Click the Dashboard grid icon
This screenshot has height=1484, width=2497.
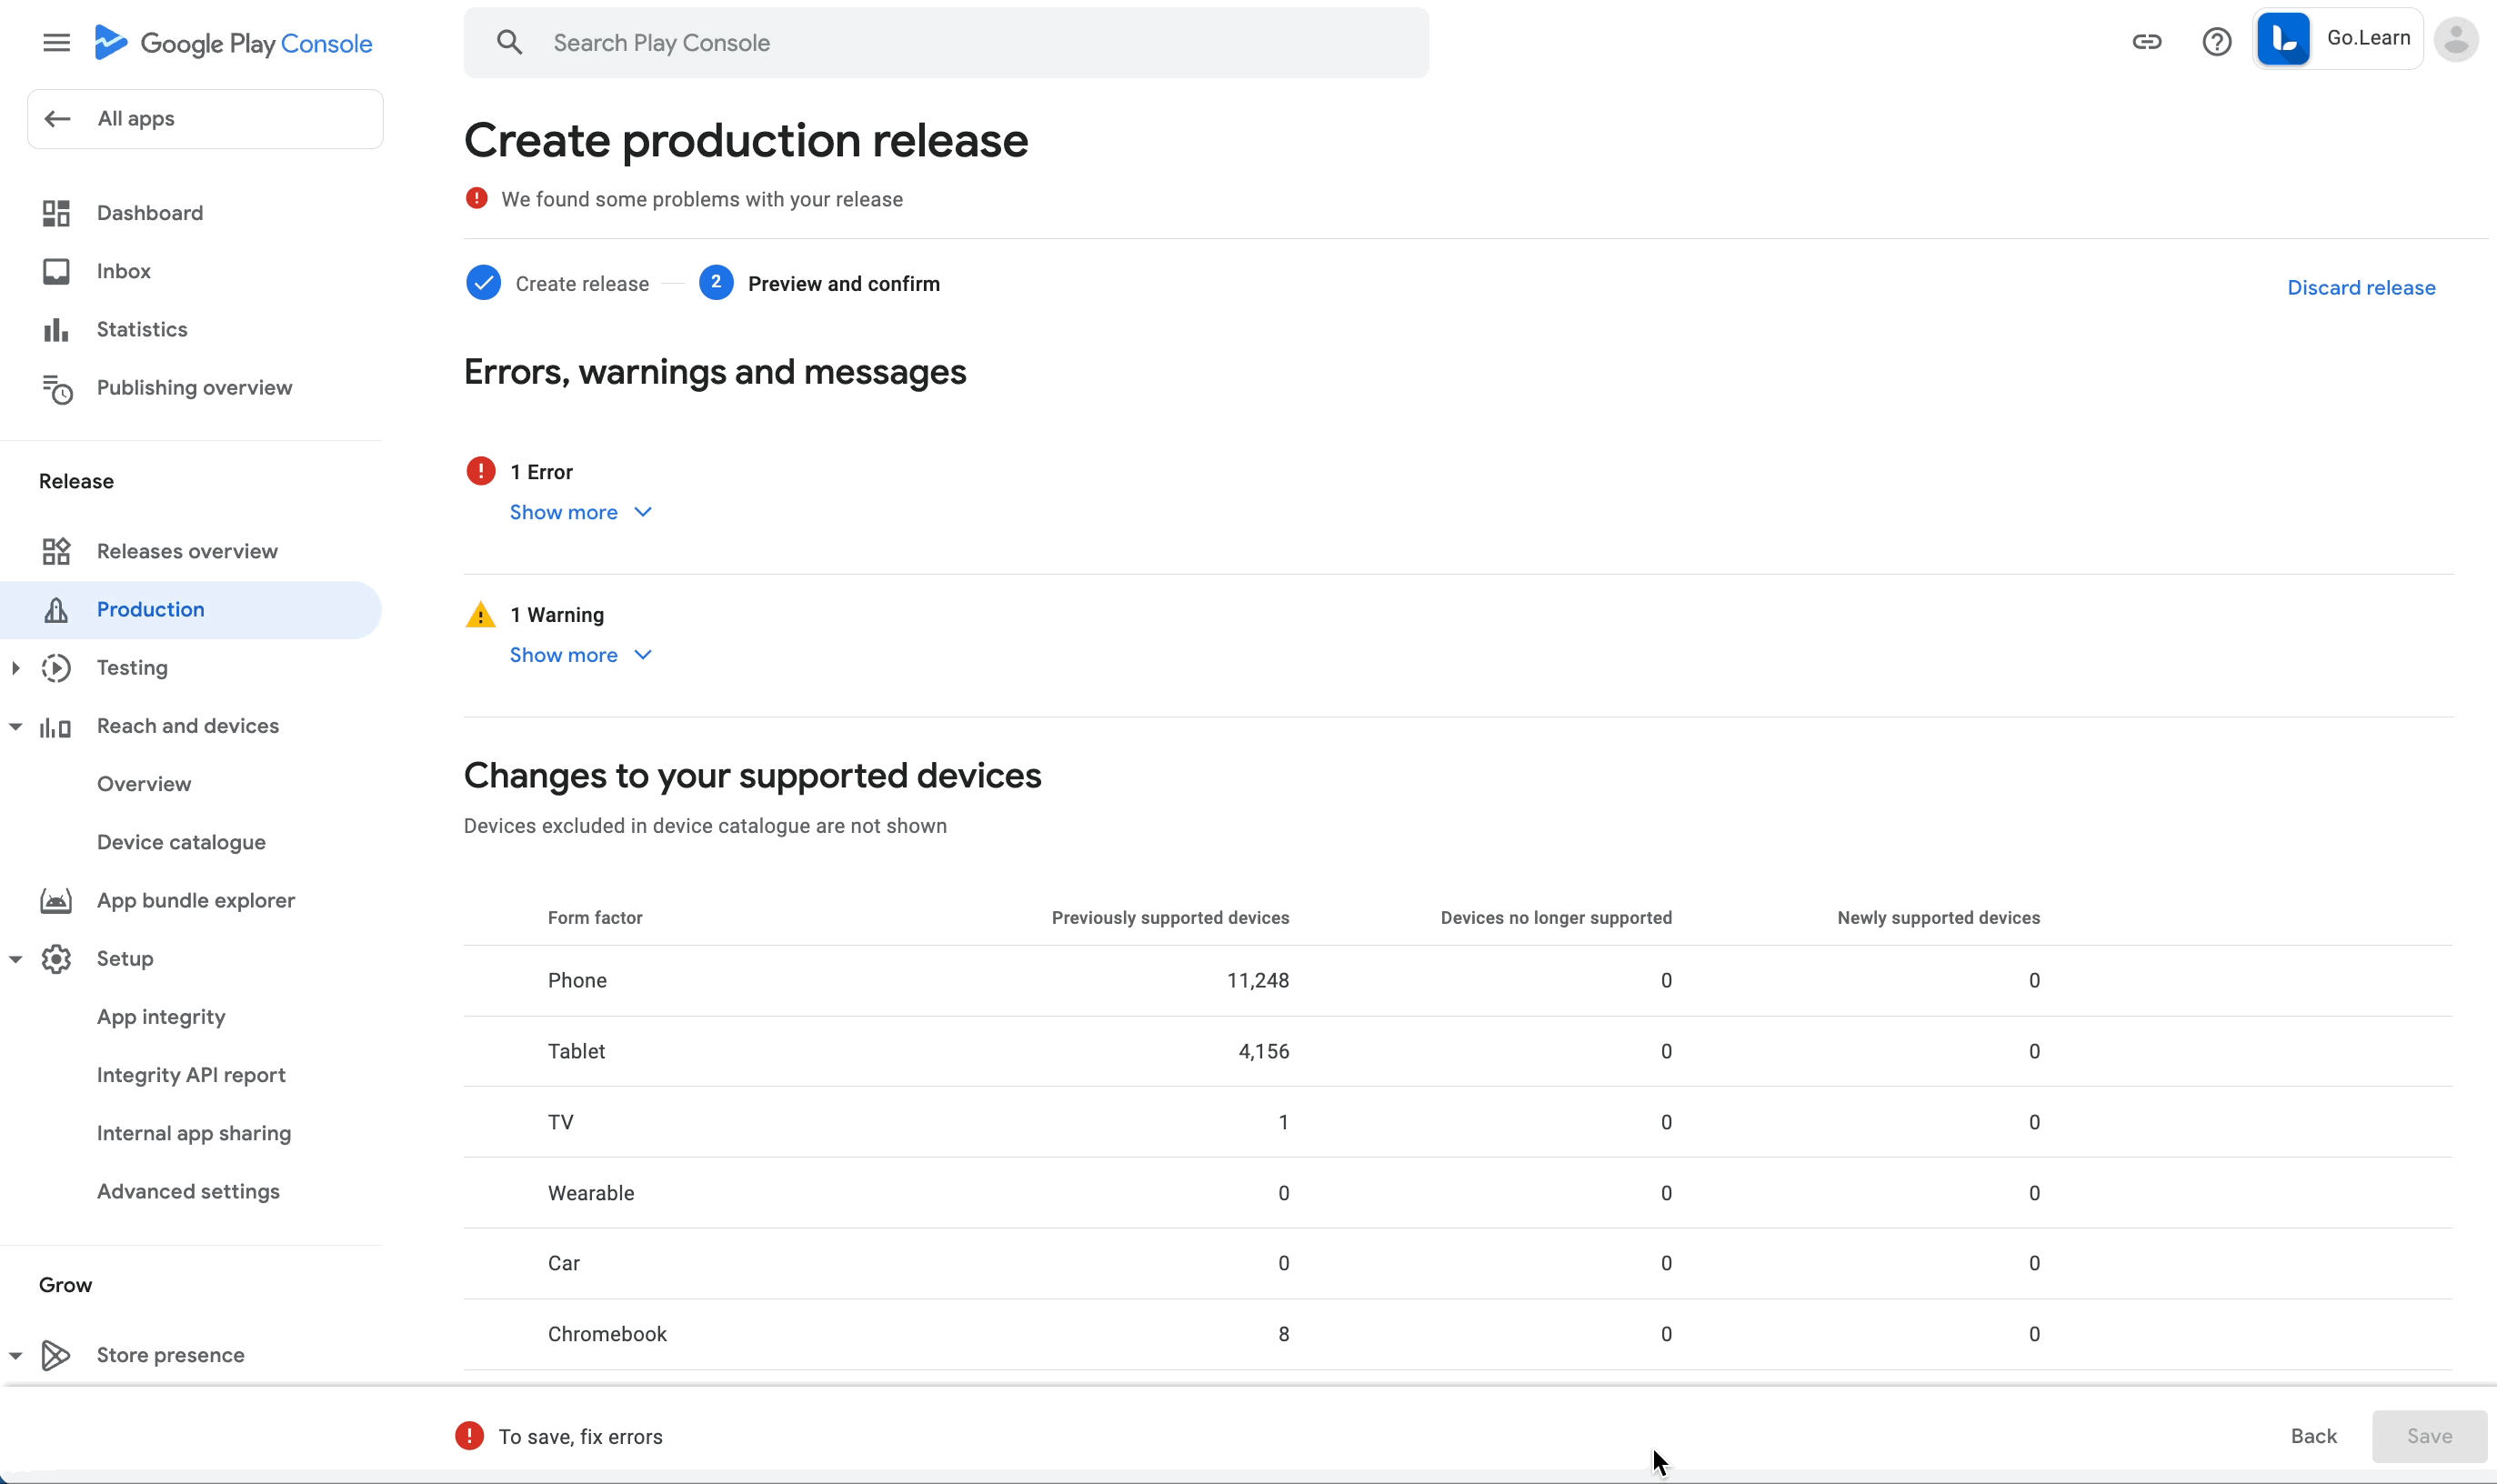coord(56,213)
